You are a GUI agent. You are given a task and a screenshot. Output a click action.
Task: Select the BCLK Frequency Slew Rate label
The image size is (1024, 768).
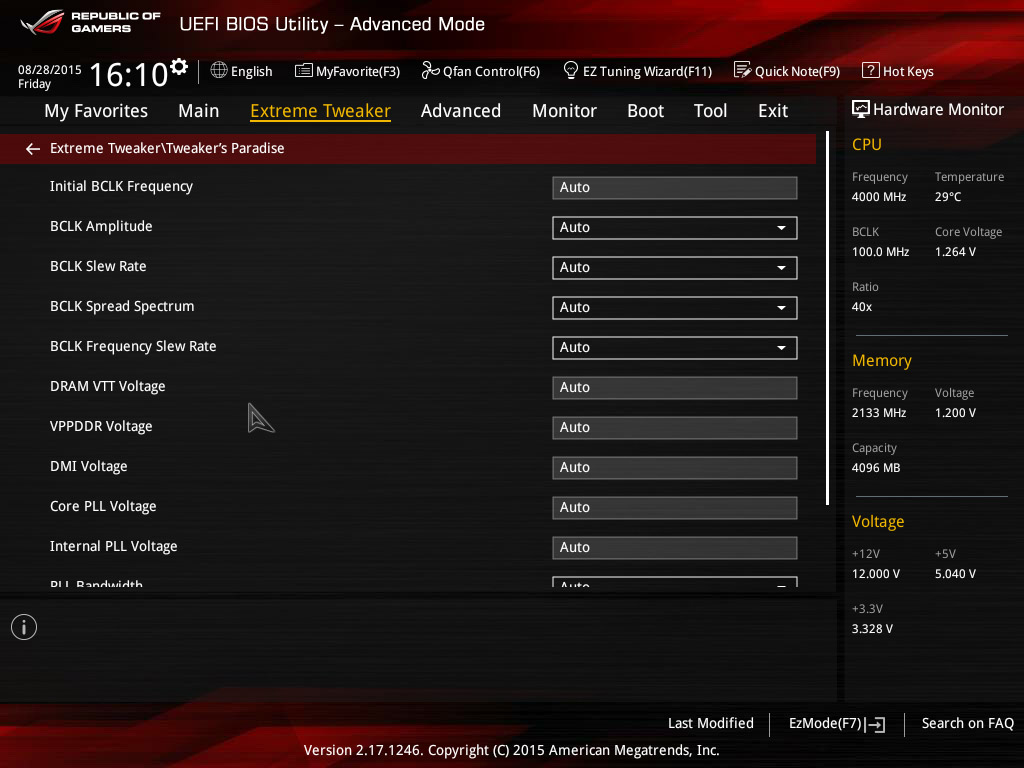click(133, 346)
